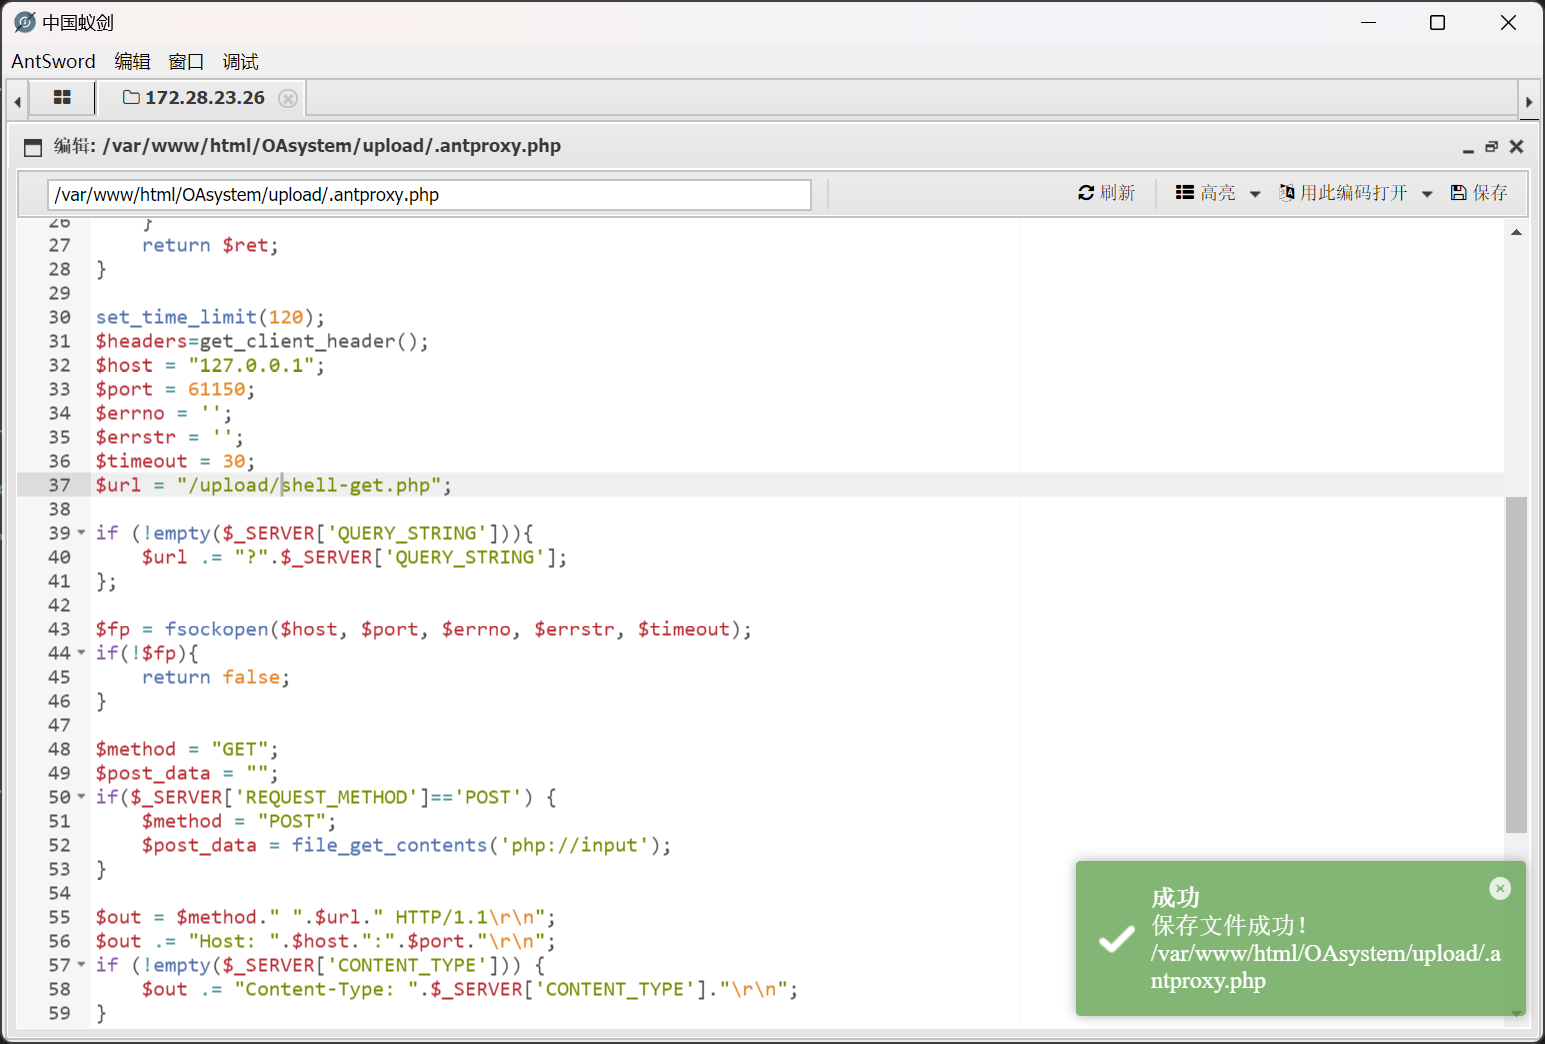
Task: Click the vertical scrollbar thumb
Action: 1516,664
